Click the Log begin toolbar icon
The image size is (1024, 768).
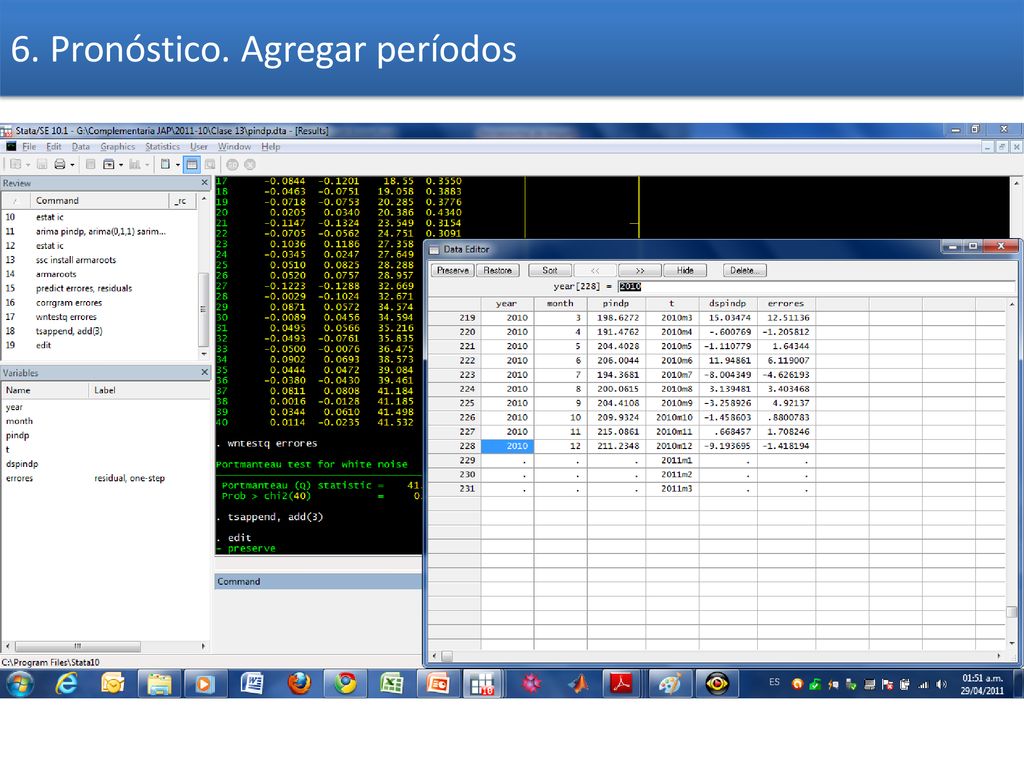pyautogui.click(x=91, y=165)
